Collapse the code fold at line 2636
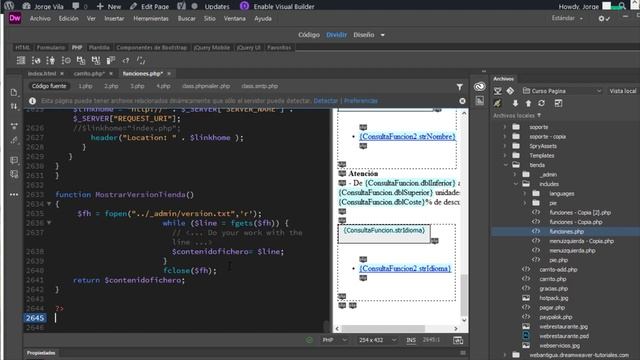Image resolution: width=640 pixels, height=360 pixels. 49,223
